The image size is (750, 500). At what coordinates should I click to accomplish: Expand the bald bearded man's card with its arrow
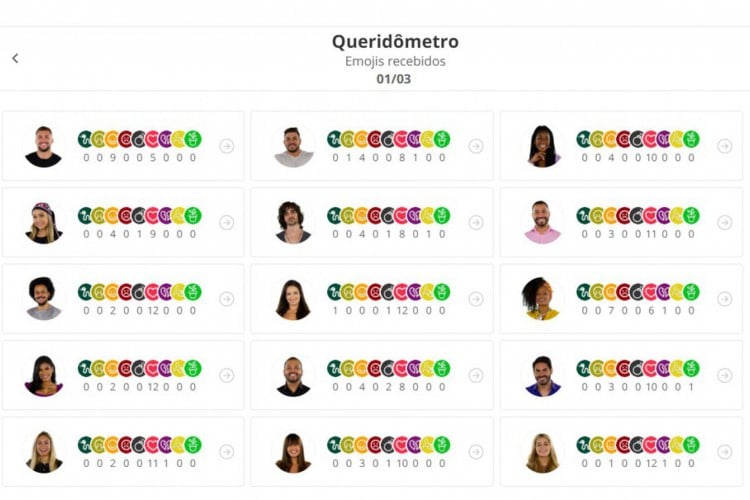[x=475, y=375]
